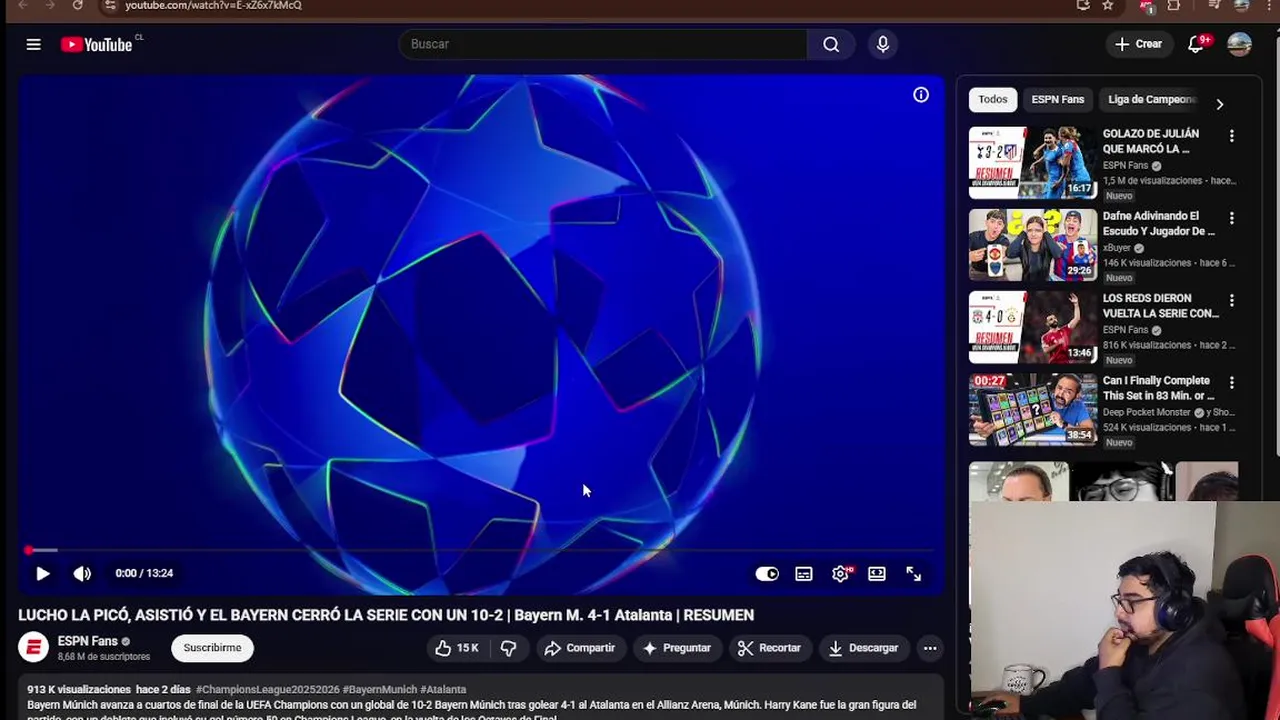1280x720 pixels.
Task: Go to YouTube home via the logo
Action: 97,44
